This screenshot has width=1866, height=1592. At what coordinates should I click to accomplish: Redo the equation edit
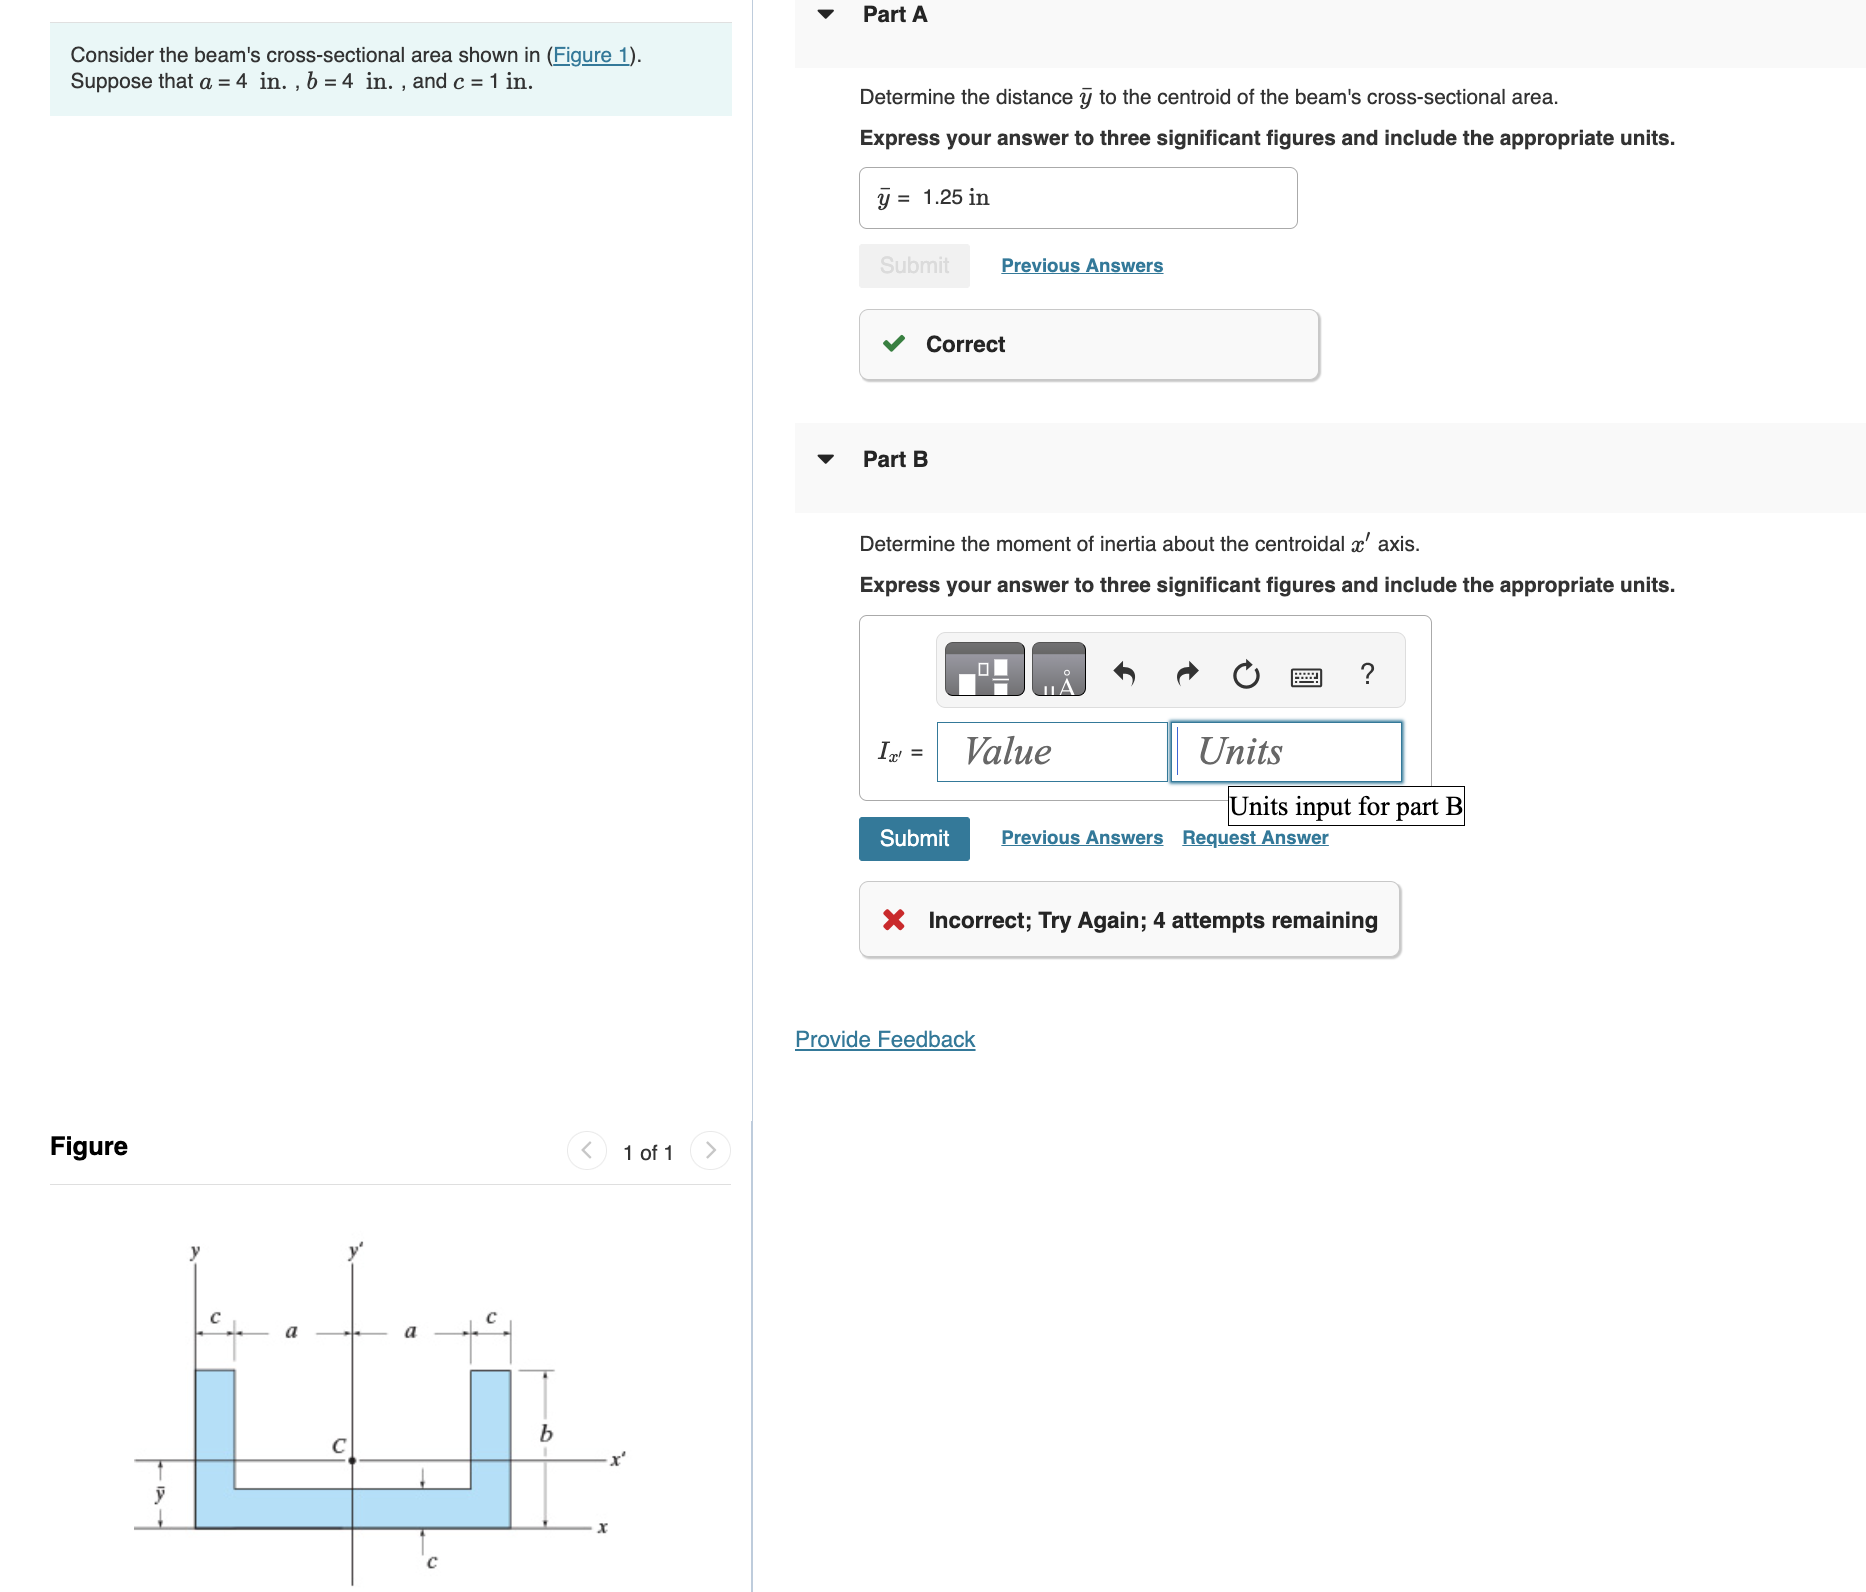tap(1186, 673)
